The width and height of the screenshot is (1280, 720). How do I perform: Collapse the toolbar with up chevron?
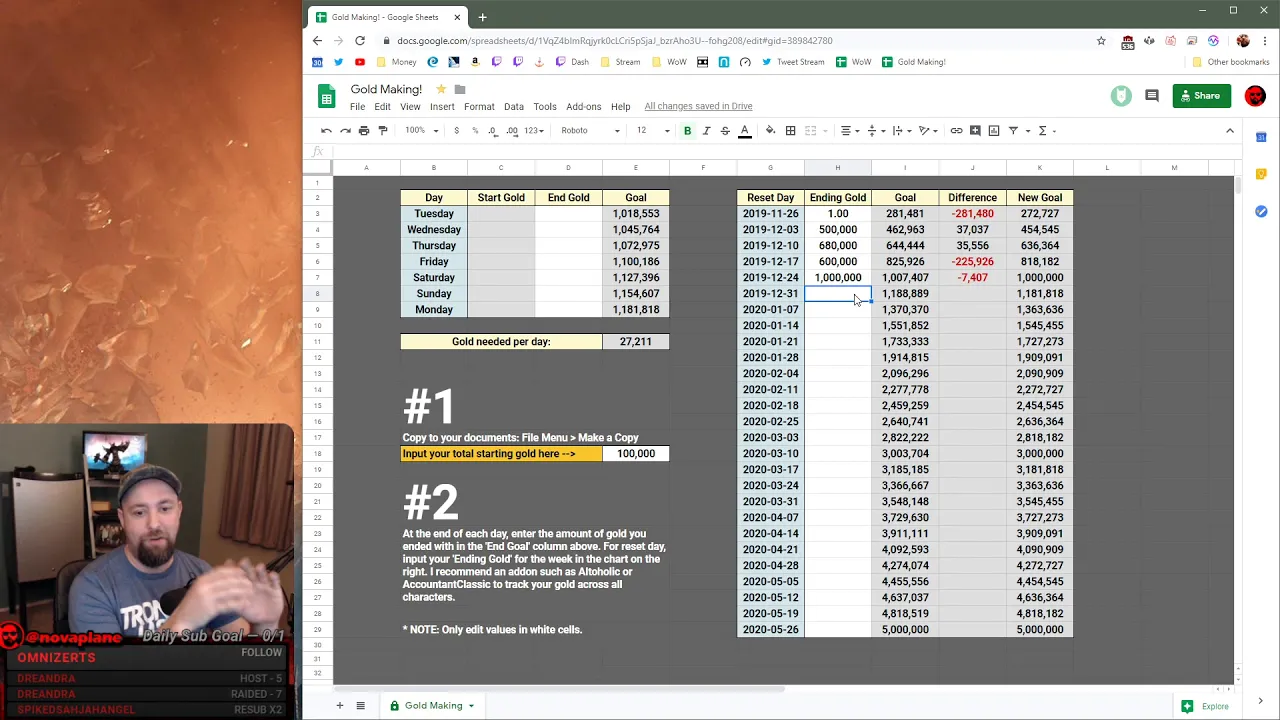point(1230,130)
